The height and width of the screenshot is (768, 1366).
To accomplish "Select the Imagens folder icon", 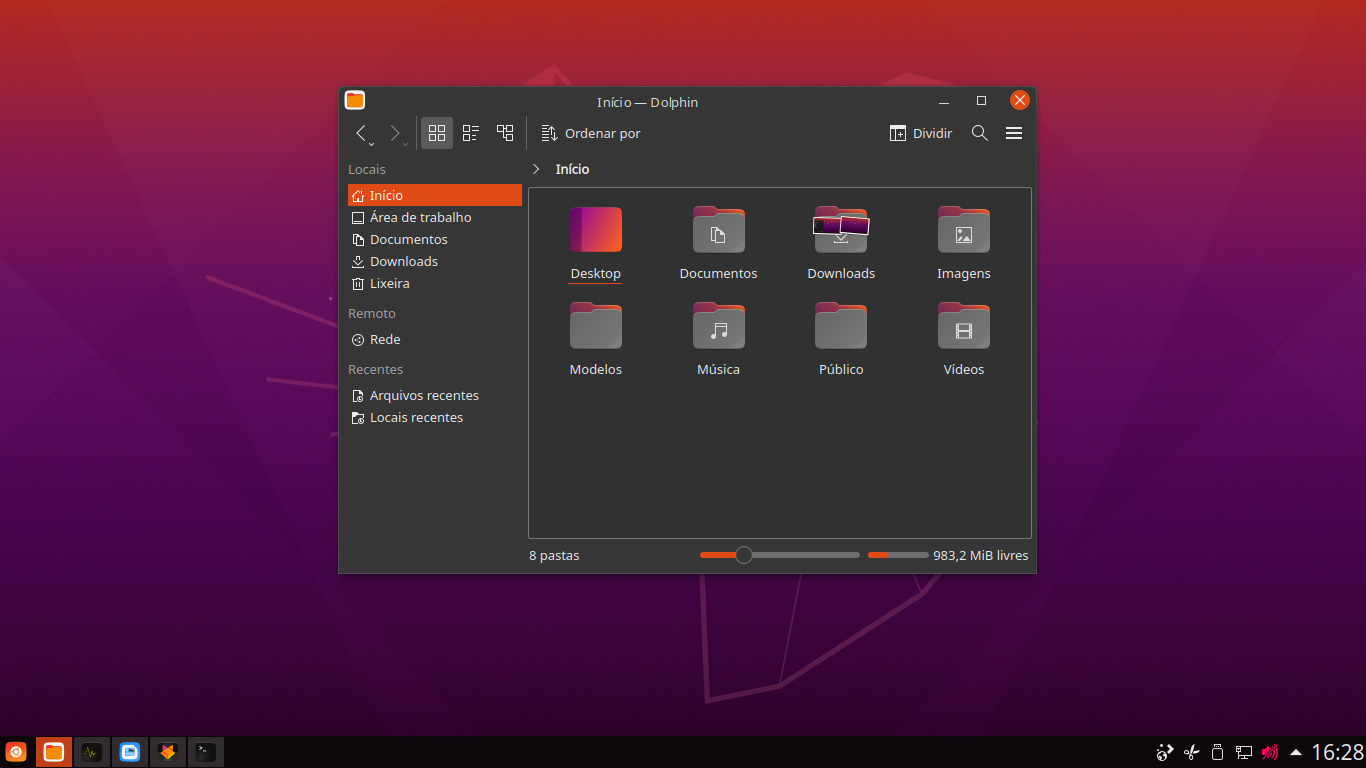I will click(963, 231).
